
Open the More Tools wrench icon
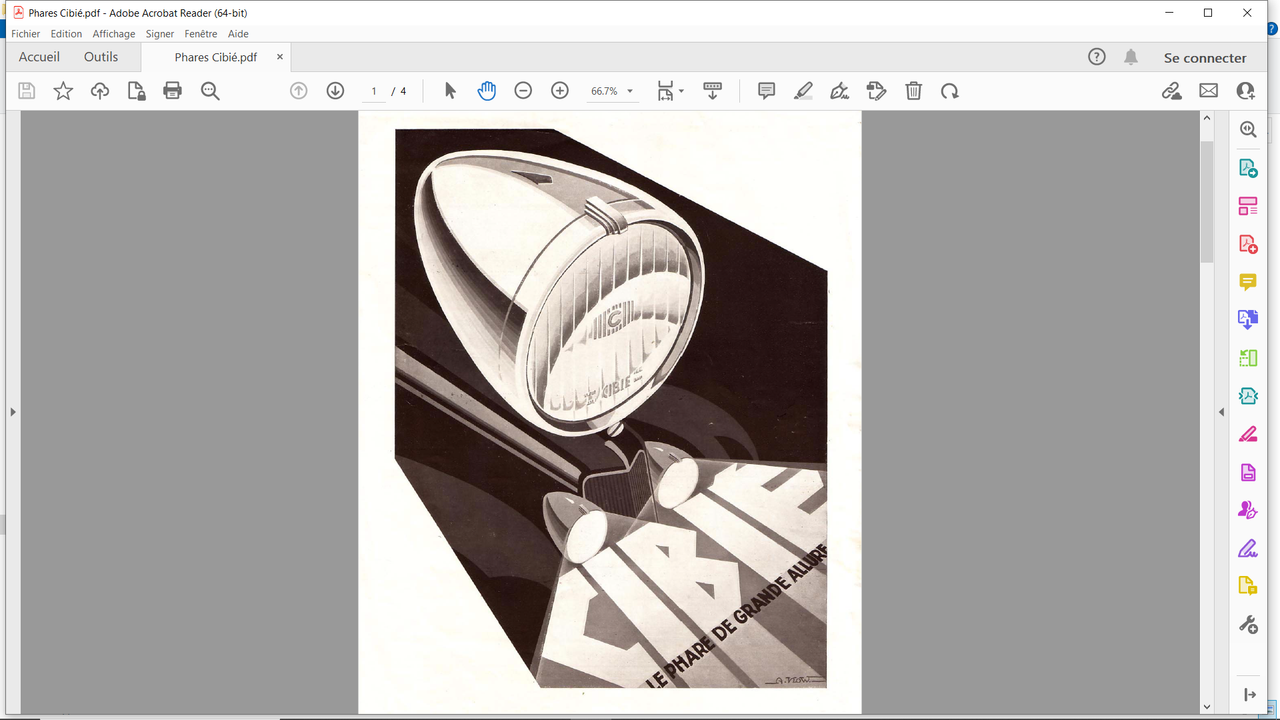[1248, 625]
